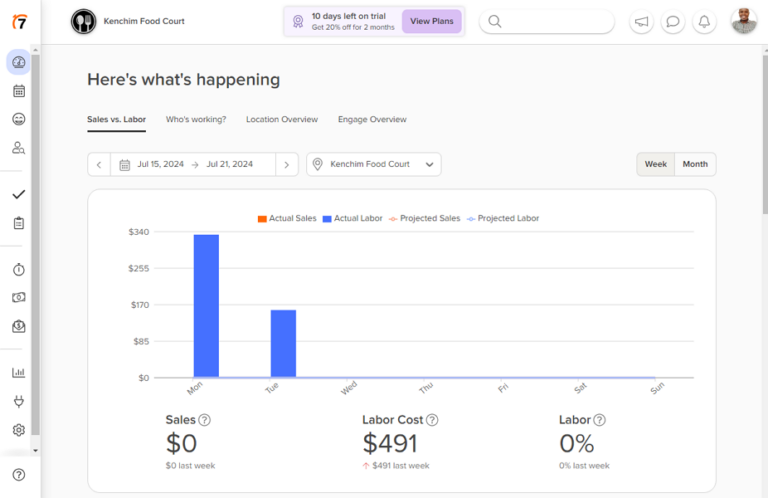Screen dimensions: 768x498
Task: Open the plug integrations icon
Action: [x=19, y=402]
